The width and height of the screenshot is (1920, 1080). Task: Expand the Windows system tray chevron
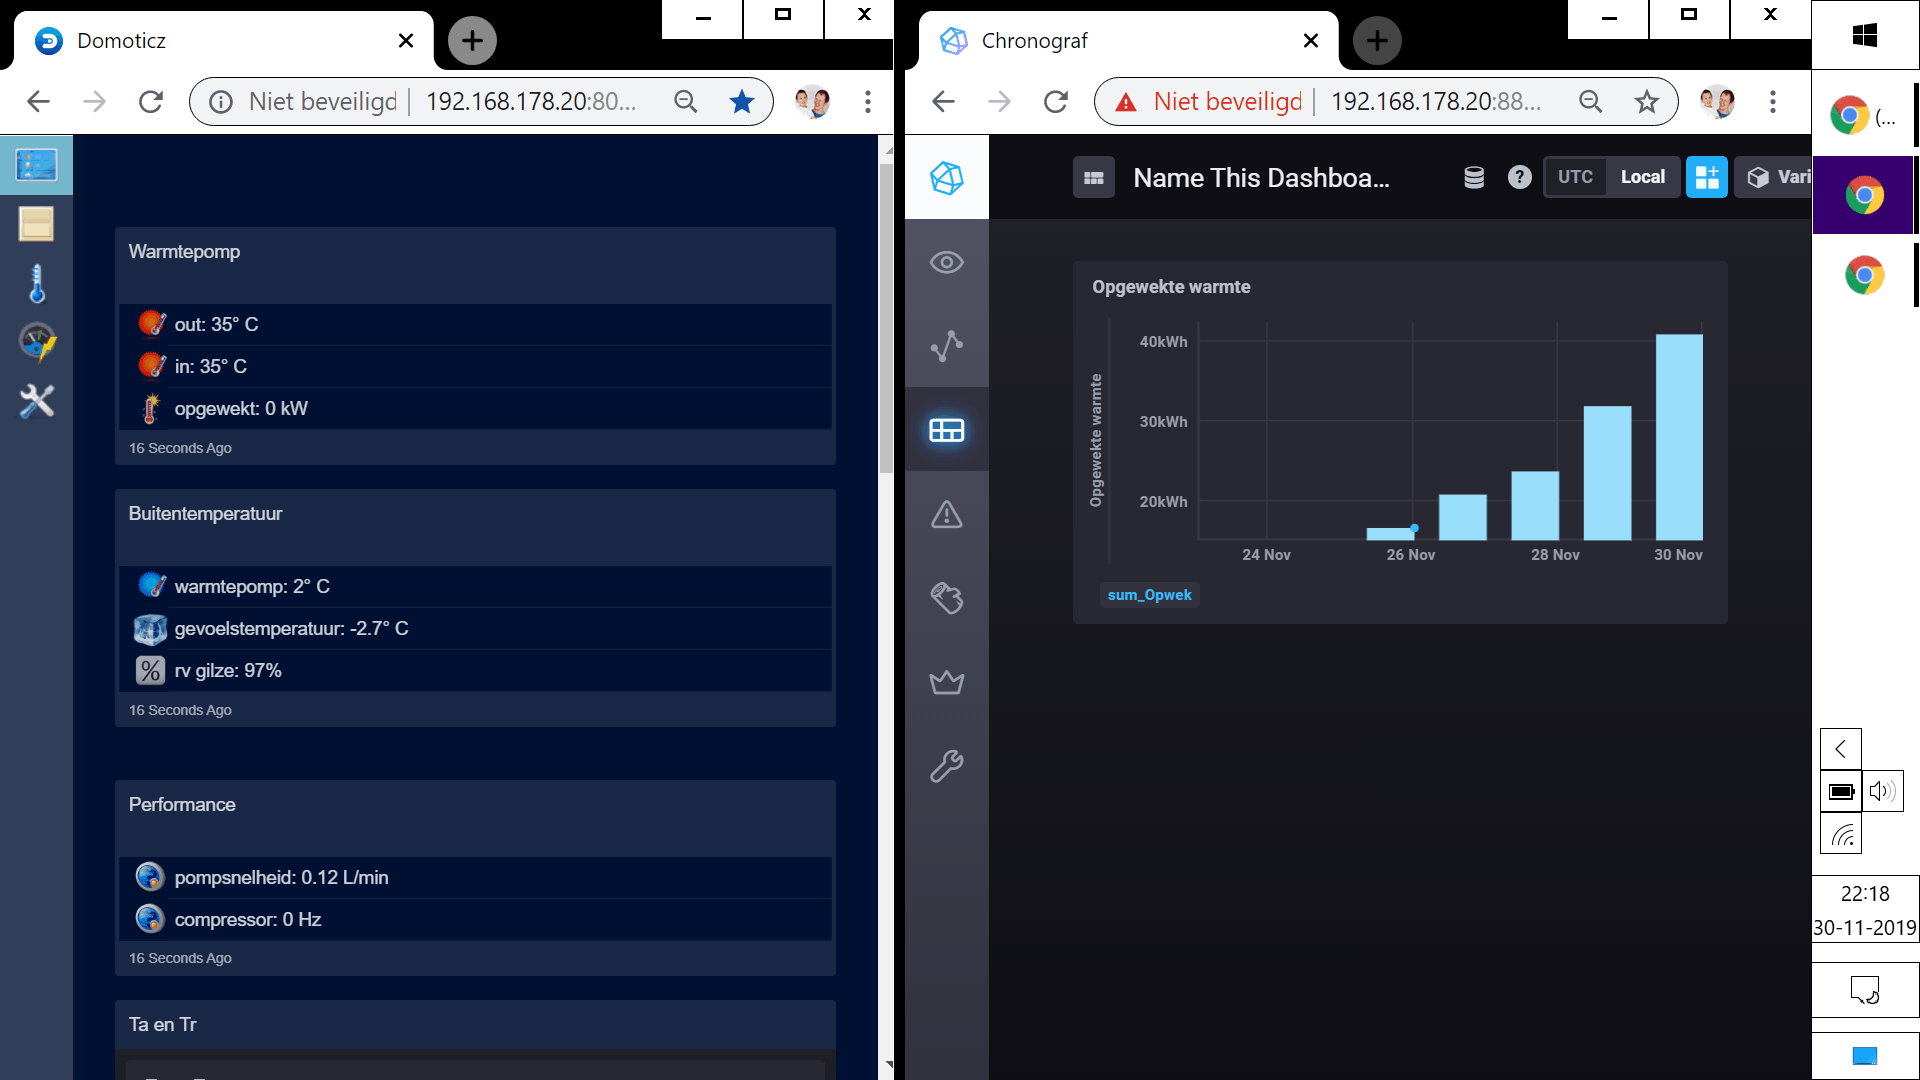coord(1840,749)
